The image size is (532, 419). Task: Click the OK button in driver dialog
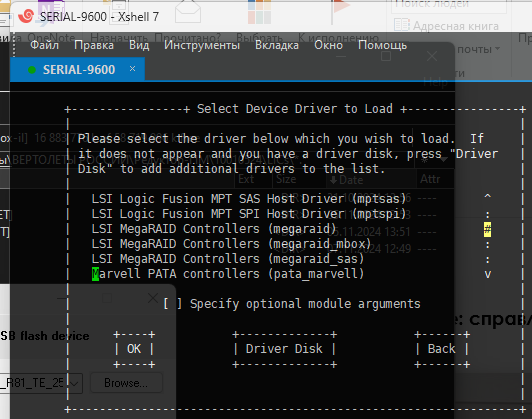click(x=134, y=349)
